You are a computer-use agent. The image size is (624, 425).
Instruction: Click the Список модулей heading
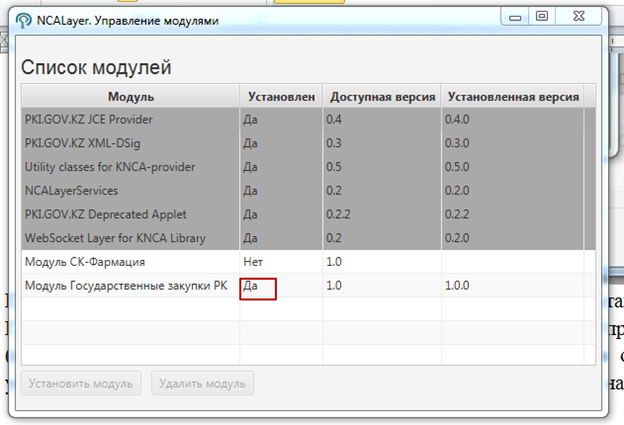pyautogui.click(x=96, y=67)
